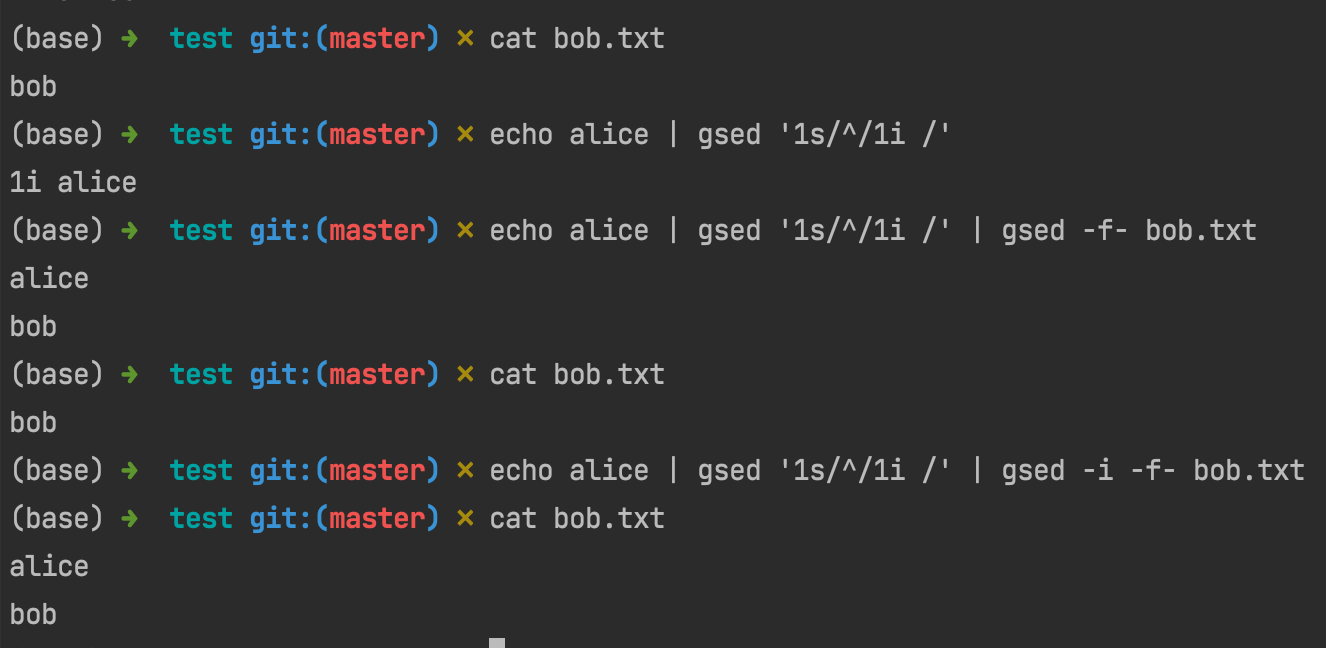Click the '(base)' label on the 'gsed -i' prompt line
Viewport: 1326px width, 648px height.
(57, 471)
